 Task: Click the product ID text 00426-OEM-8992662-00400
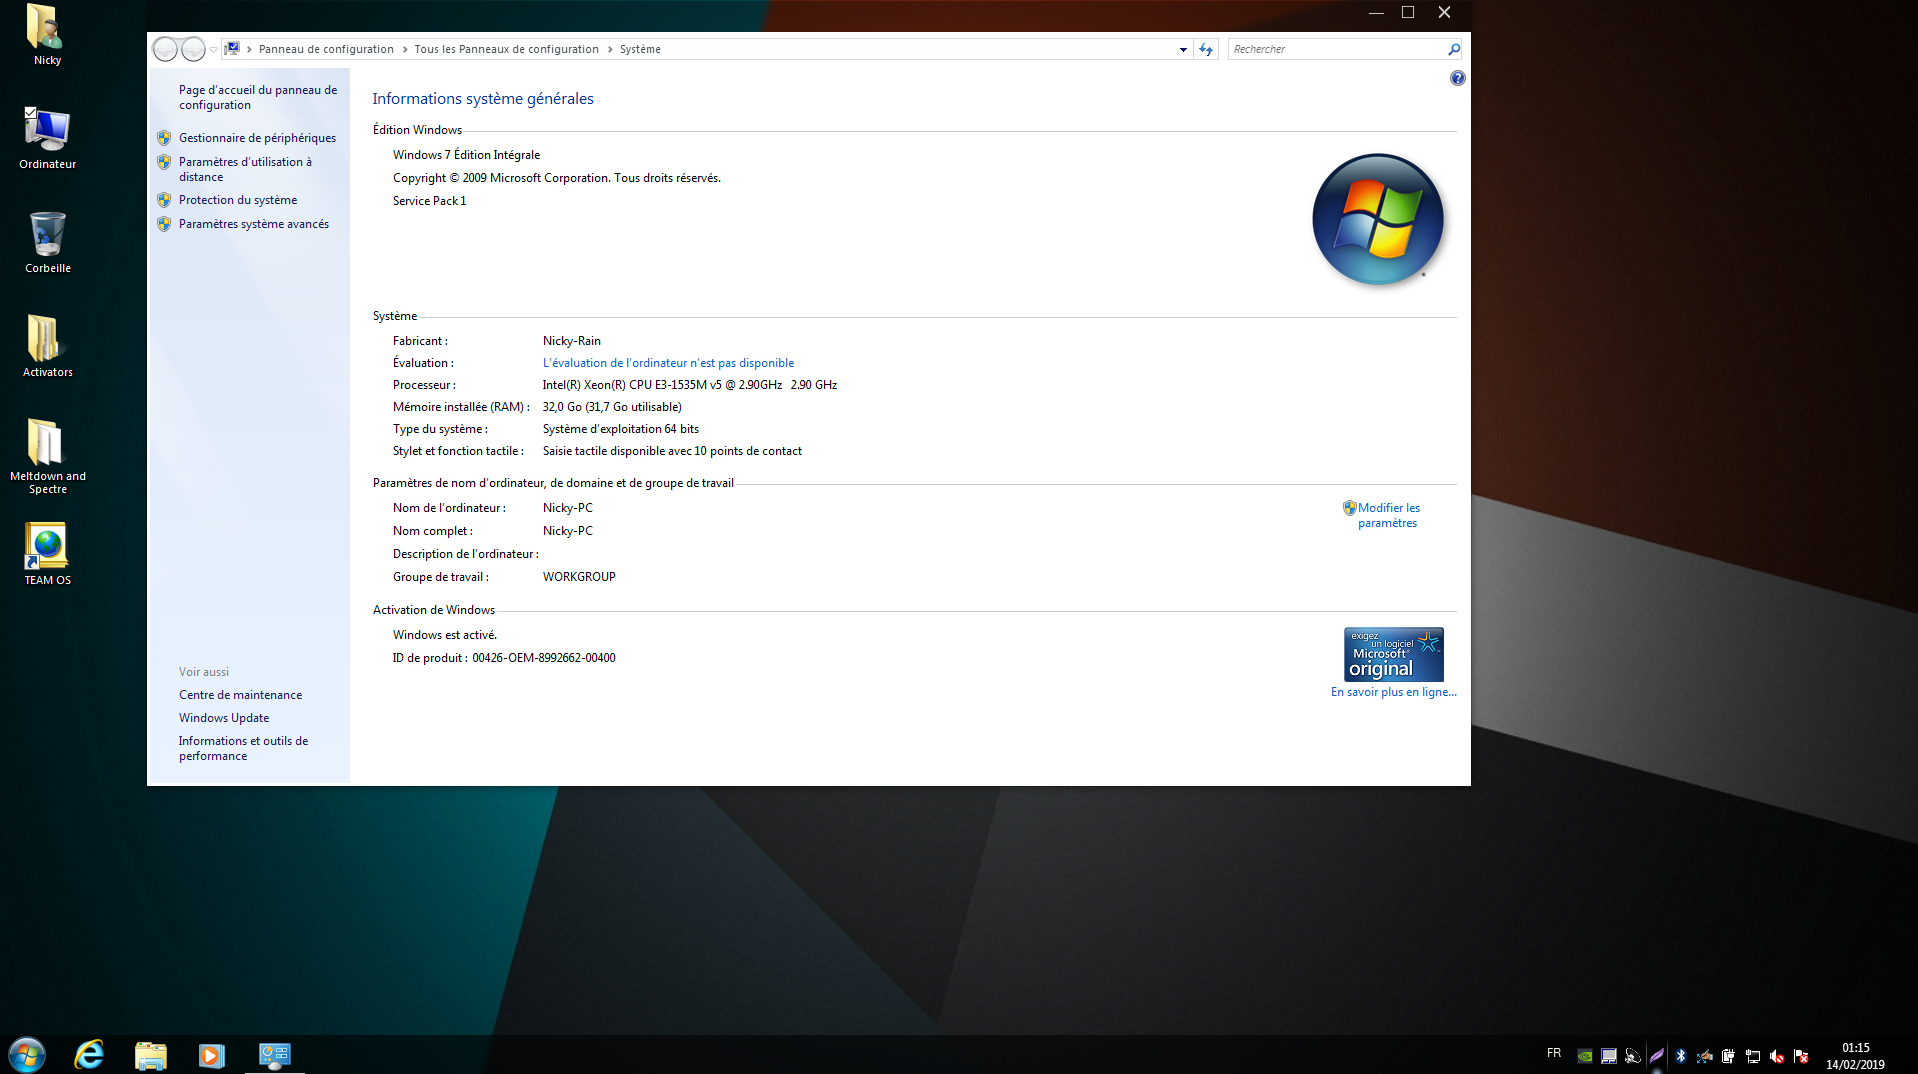(543, 658)
